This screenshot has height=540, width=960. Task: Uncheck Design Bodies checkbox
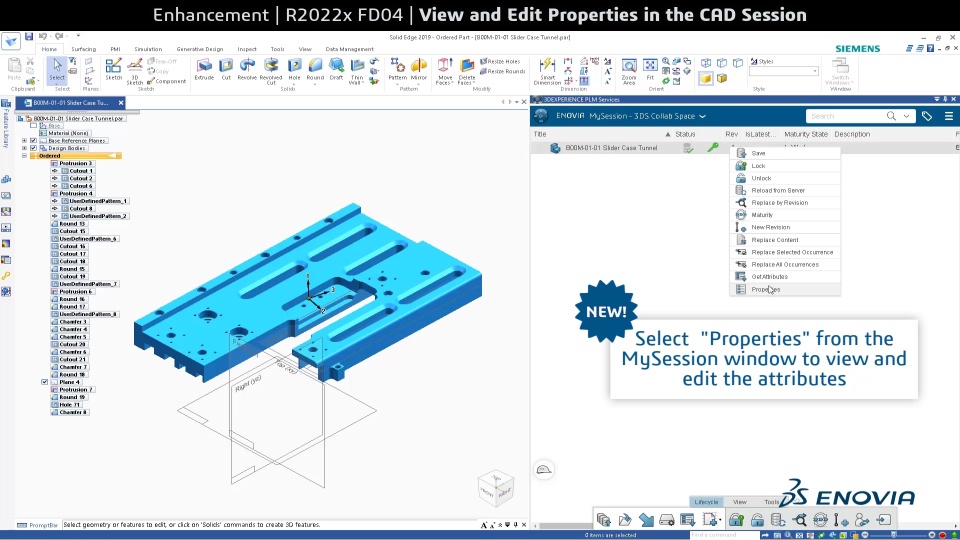[34, 148]
